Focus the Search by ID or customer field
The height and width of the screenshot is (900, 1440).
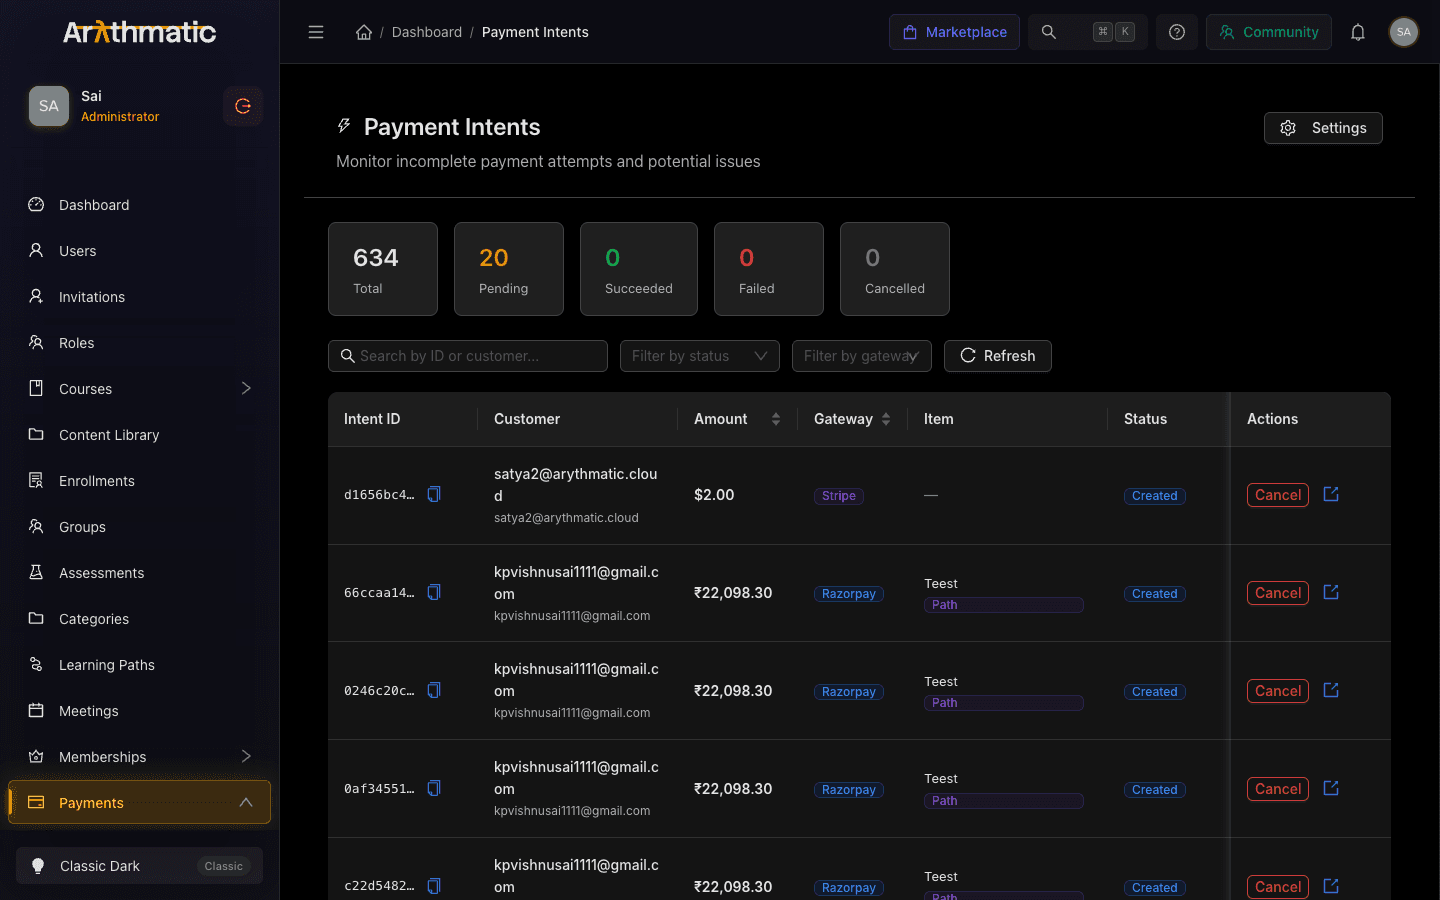pyautogui.click(x=468, y=356)
